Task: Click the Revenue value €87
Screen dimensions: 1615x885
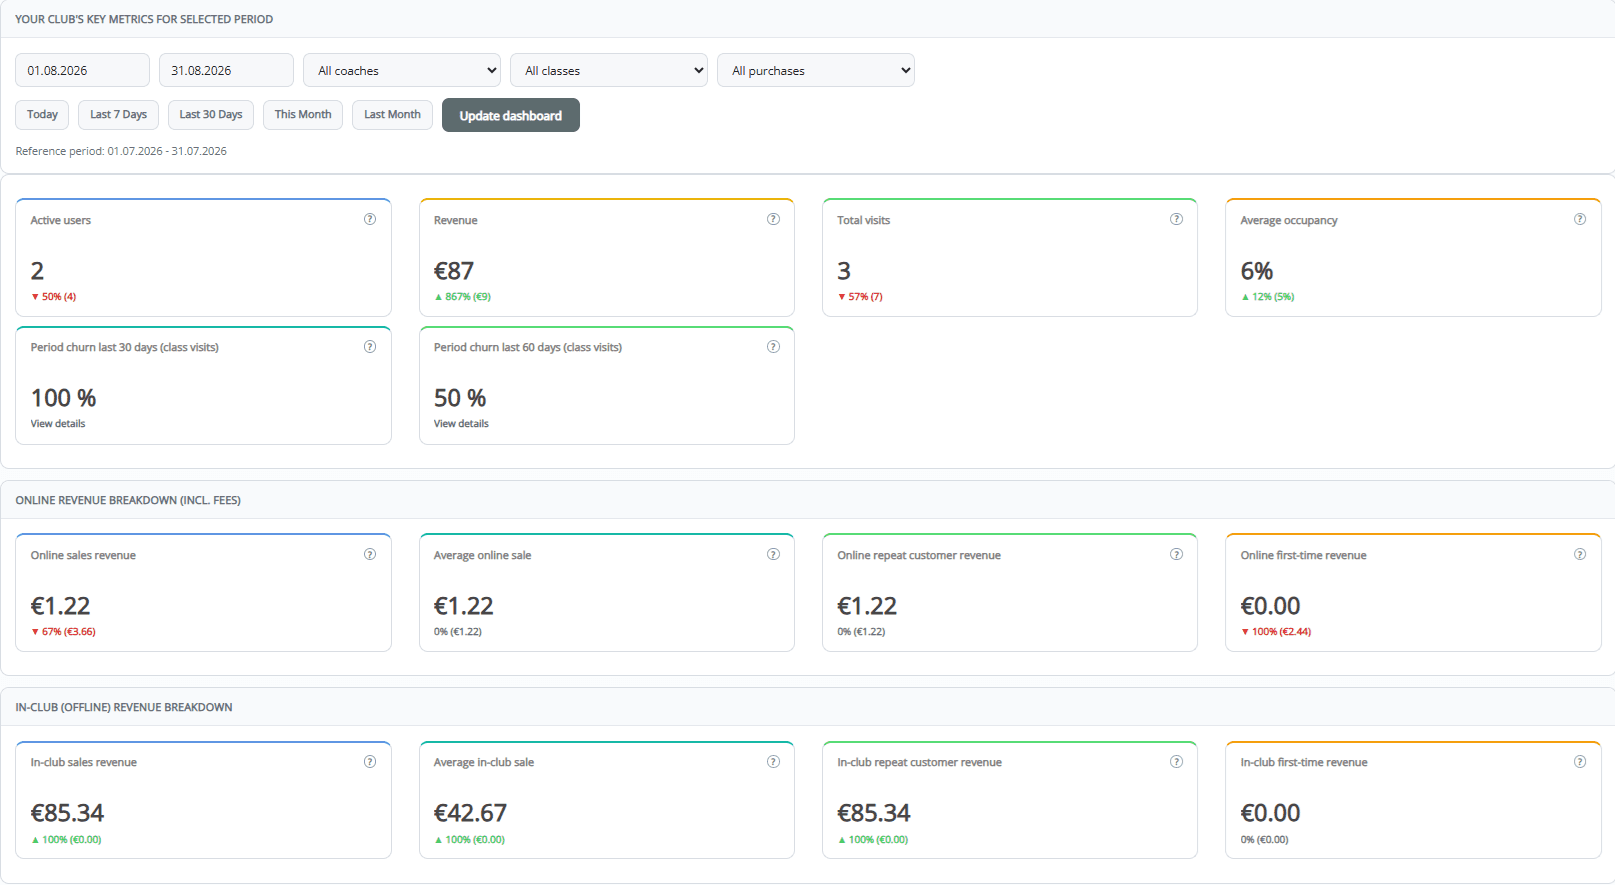Action: tap(454, 271)
